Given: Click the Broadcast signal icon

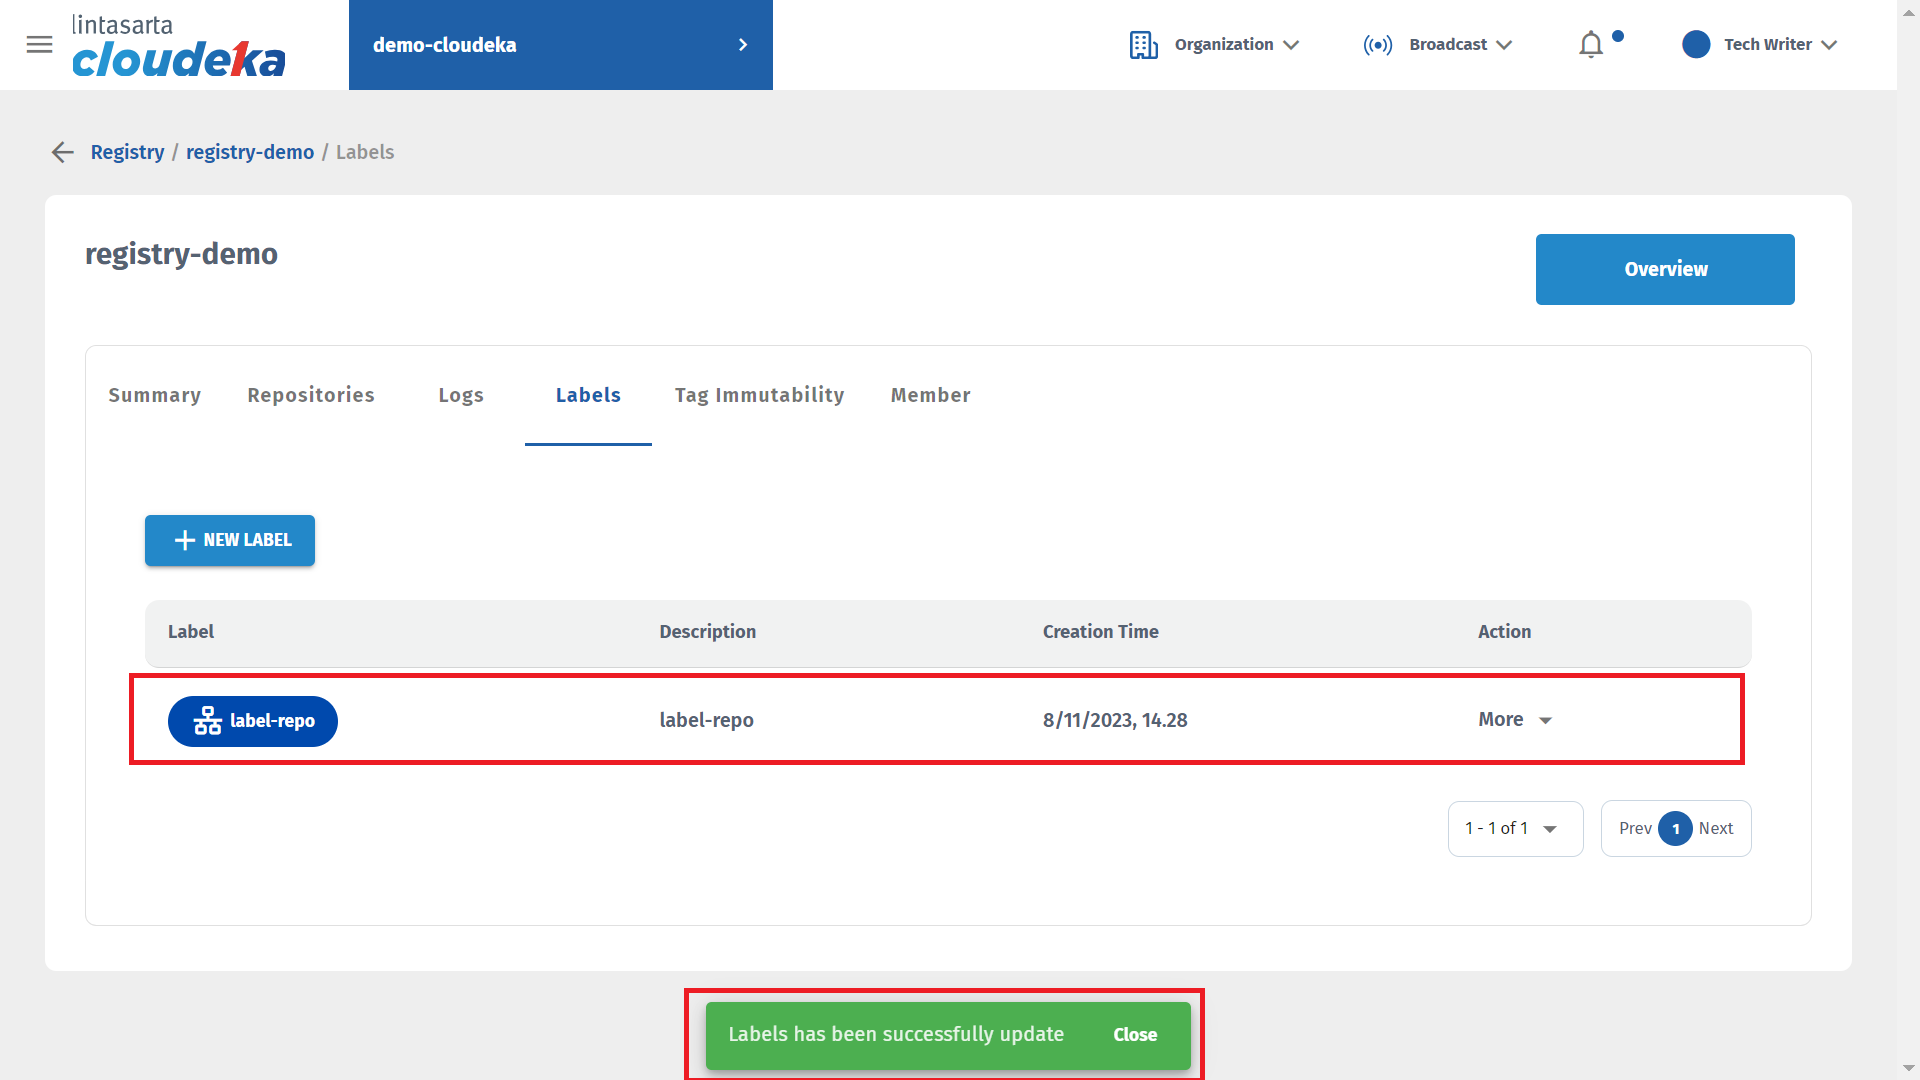Looking at the screenshot, I should 1377,45.
